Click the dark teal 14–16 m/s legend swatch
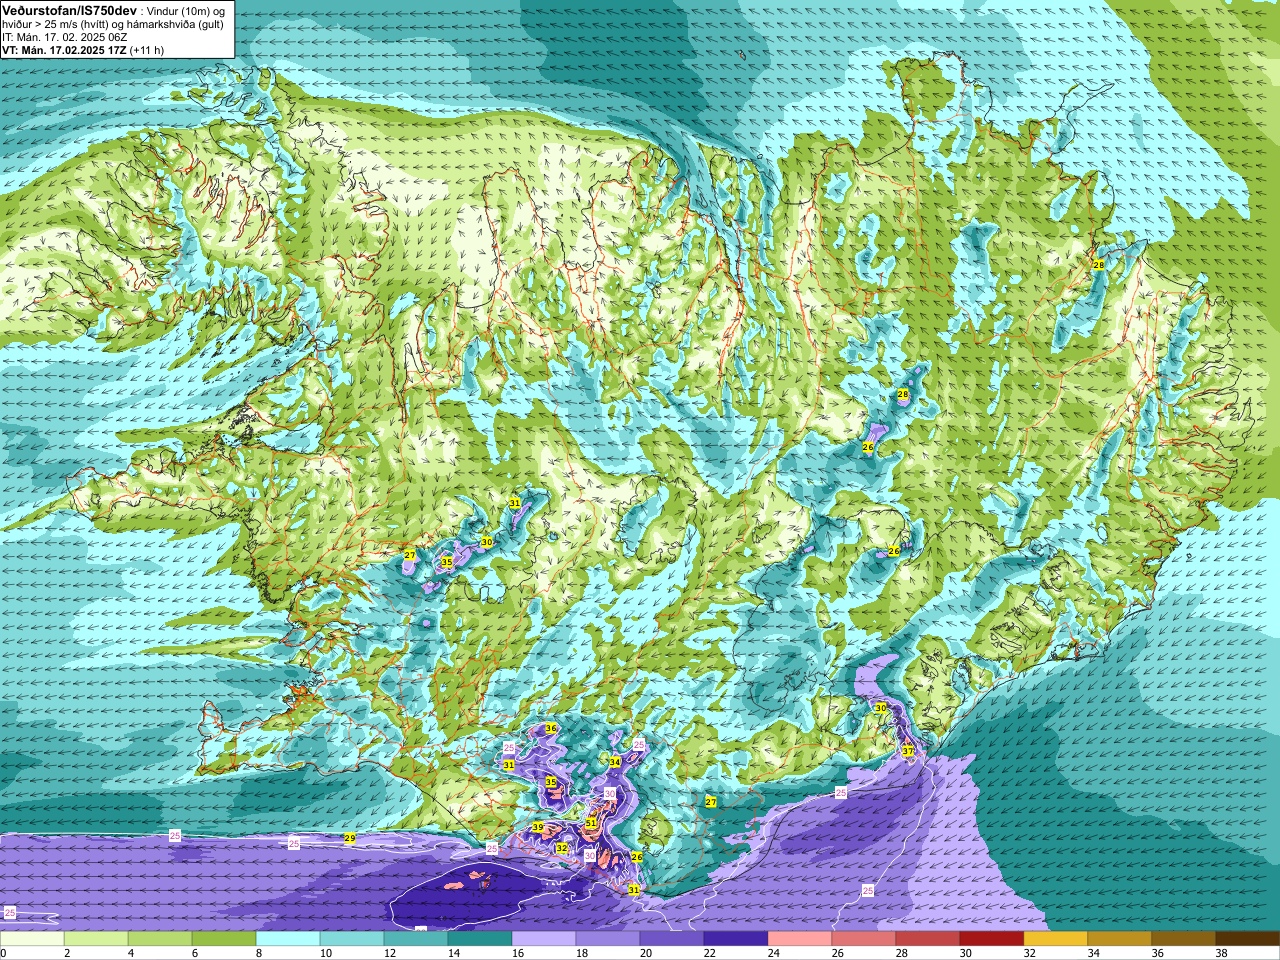Screen dimensions: 1280x960 (x=480, y=939)
